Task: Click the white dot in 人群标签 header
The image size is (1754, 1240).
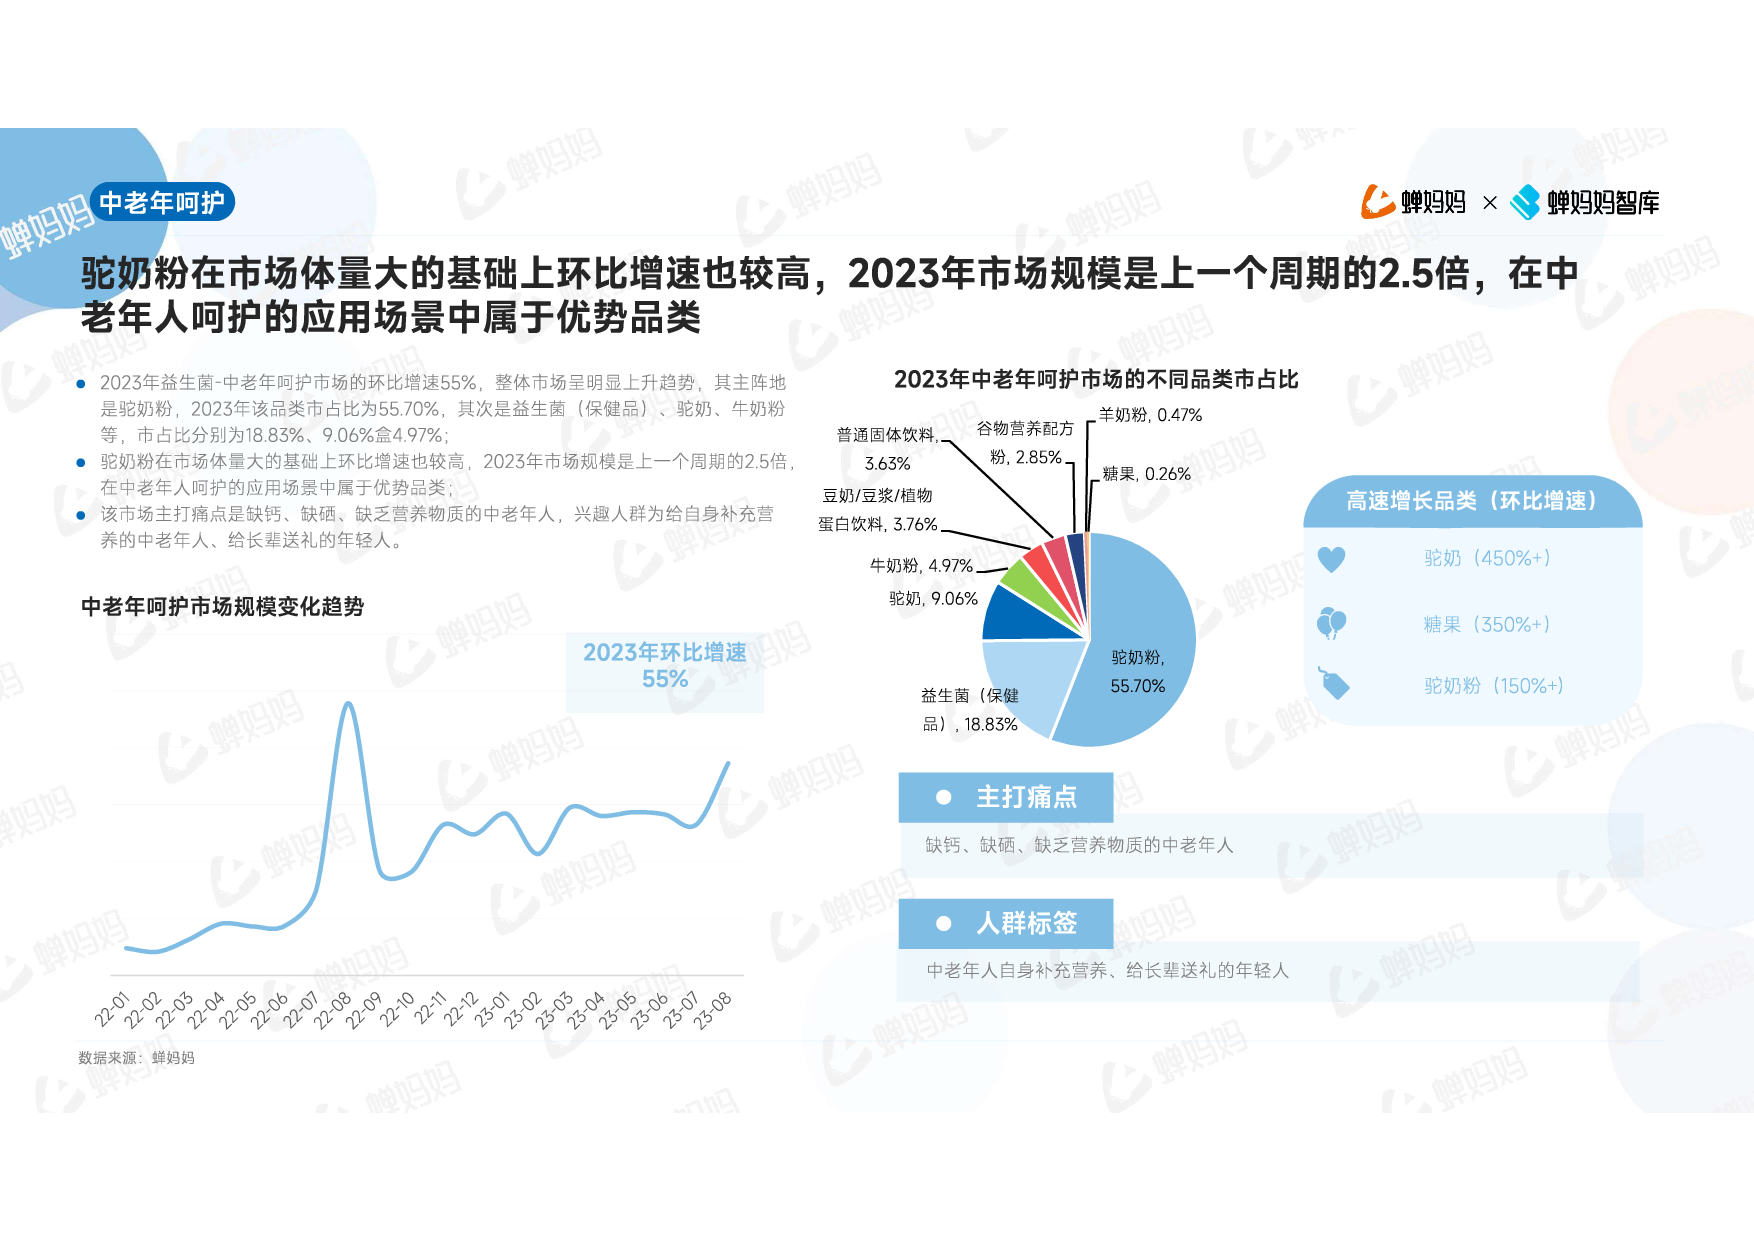Action: pos(943,923)
